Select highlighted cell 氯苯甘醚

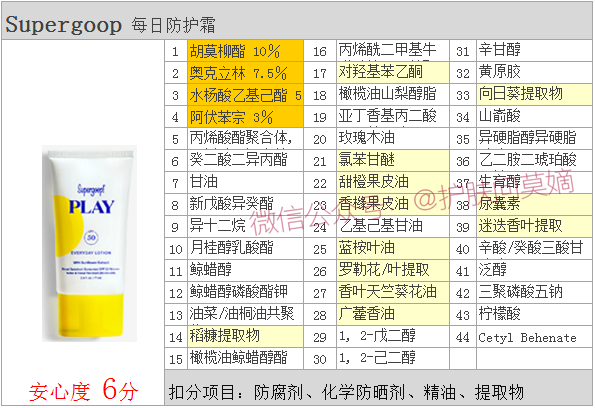[393, 161]
